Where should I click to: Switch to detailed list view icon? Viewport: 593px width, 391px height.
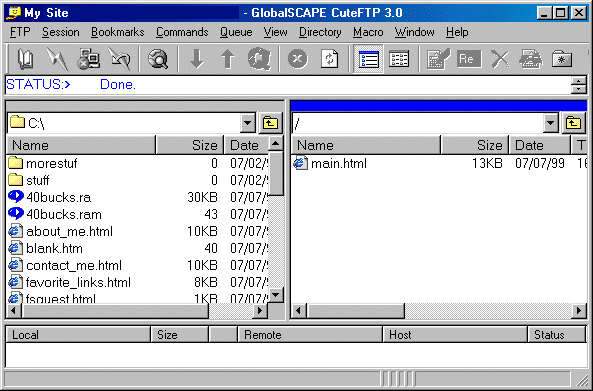[368, 59]
